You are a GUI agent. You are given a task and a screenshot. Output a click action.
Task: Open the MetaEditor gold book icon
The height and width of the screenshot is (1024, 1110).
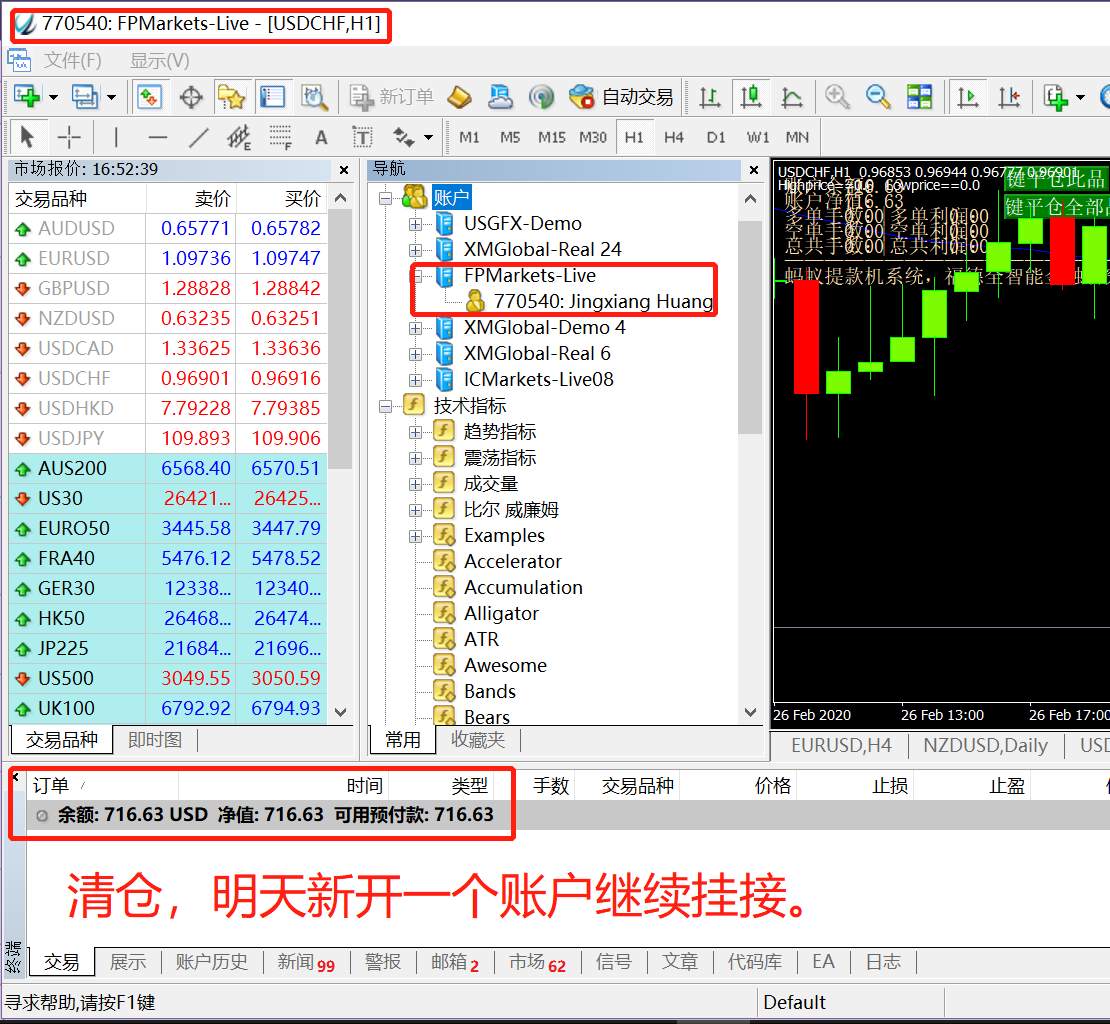point(459,96)
